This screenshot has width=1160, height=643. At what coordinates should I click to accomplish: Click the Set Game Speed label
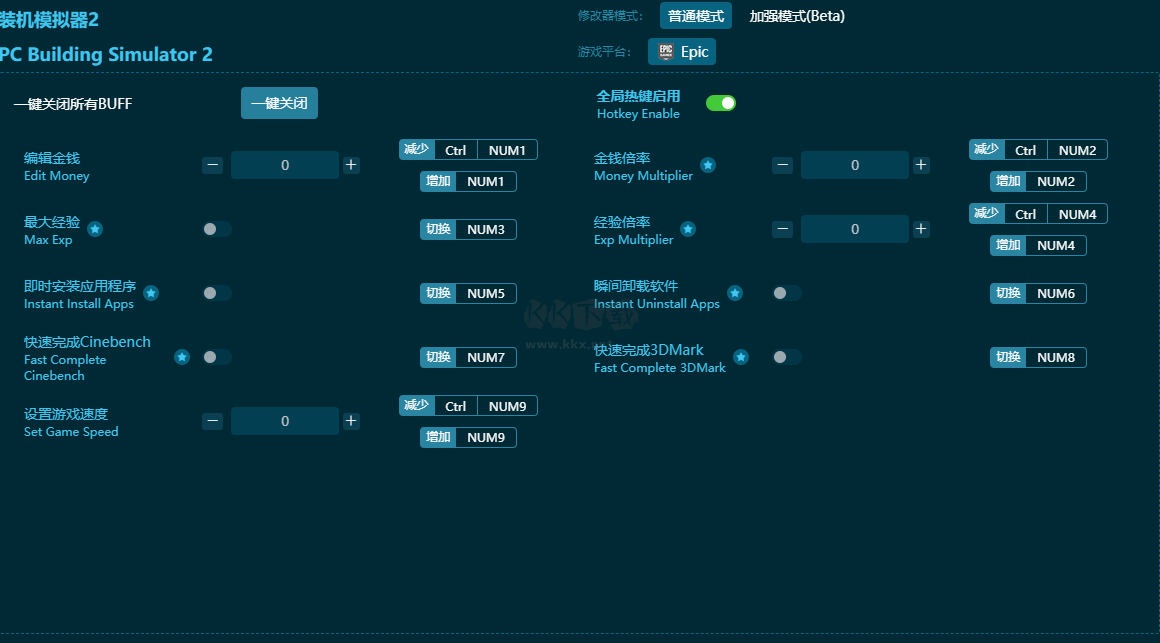tap(71, 432)
